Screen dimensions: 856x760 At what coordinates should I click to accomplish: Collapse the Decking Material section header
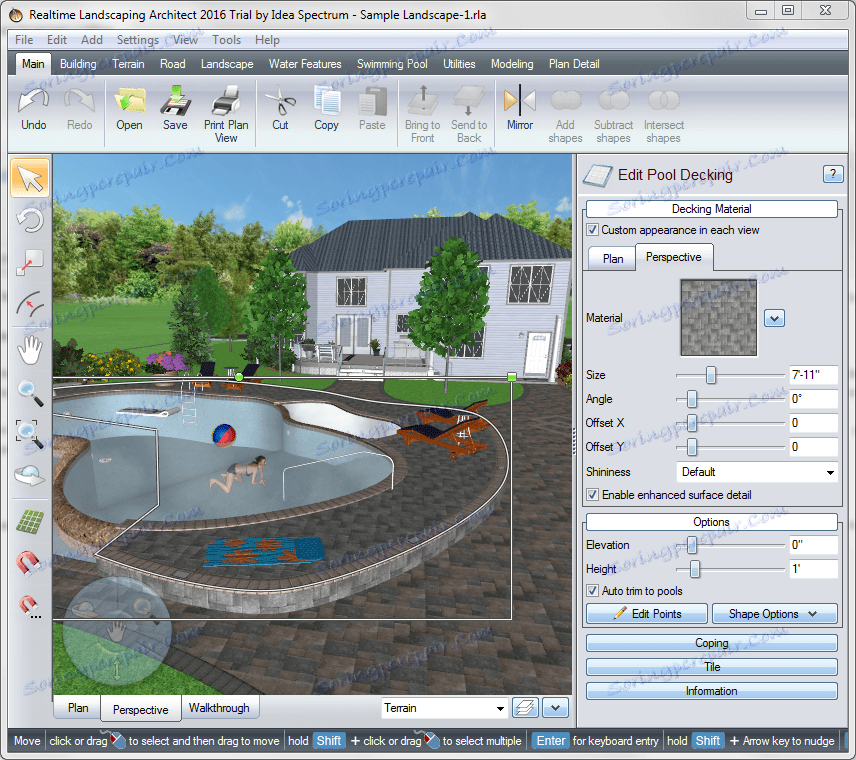[711, 209]
